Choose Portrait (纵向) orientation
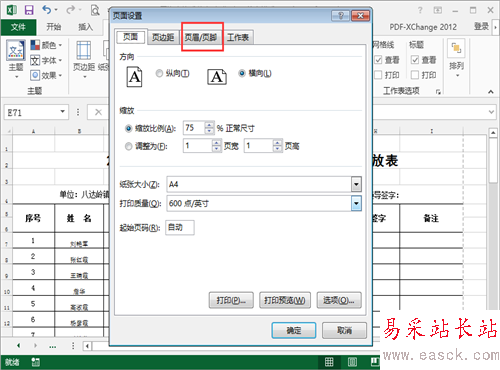Image resolution: width=500 pixels, height=370 pixels. [172, 73]
